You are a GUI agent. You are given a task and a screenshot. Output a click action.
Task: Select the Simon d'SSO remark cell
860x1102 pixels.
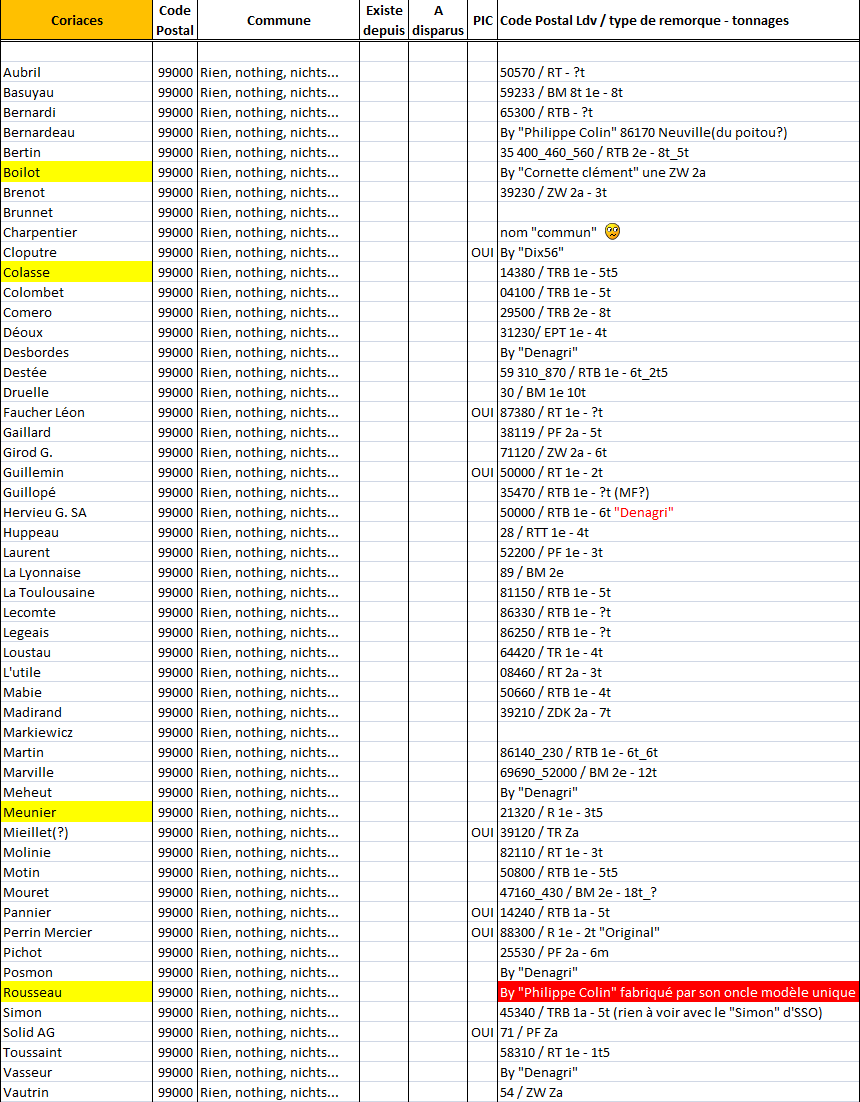click(x=679, y=1013)
